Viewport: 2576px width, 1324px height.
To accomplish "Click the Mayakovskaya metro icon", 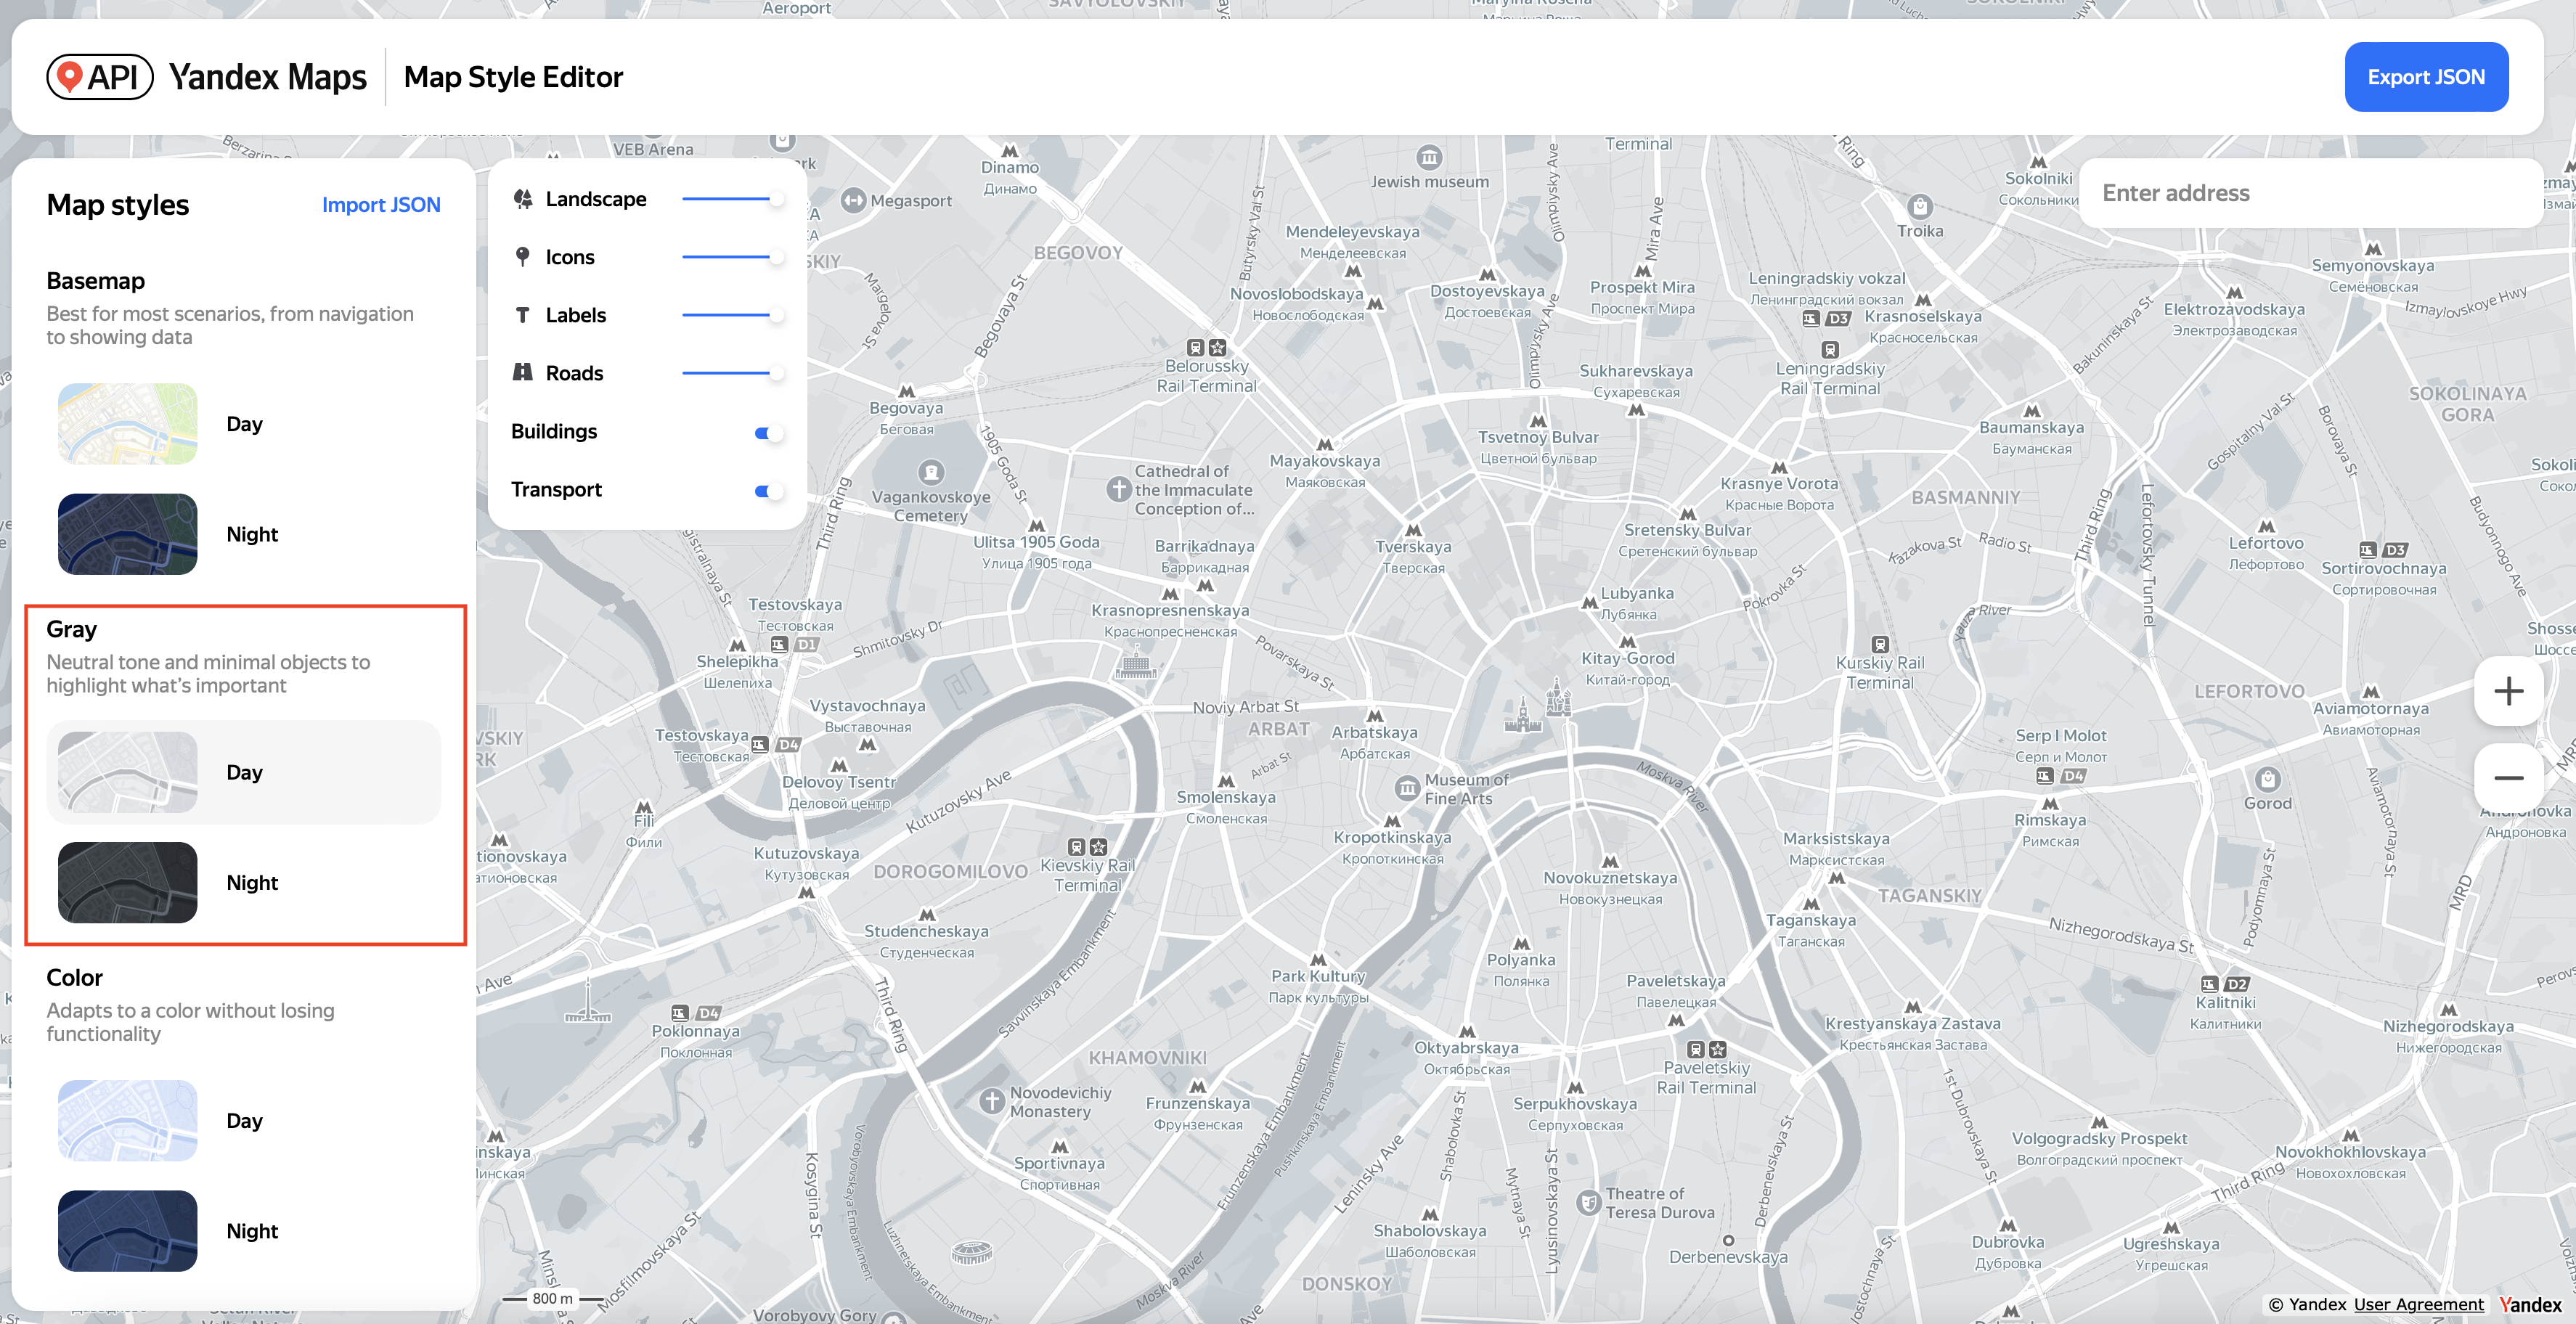I will (1325, 444).
